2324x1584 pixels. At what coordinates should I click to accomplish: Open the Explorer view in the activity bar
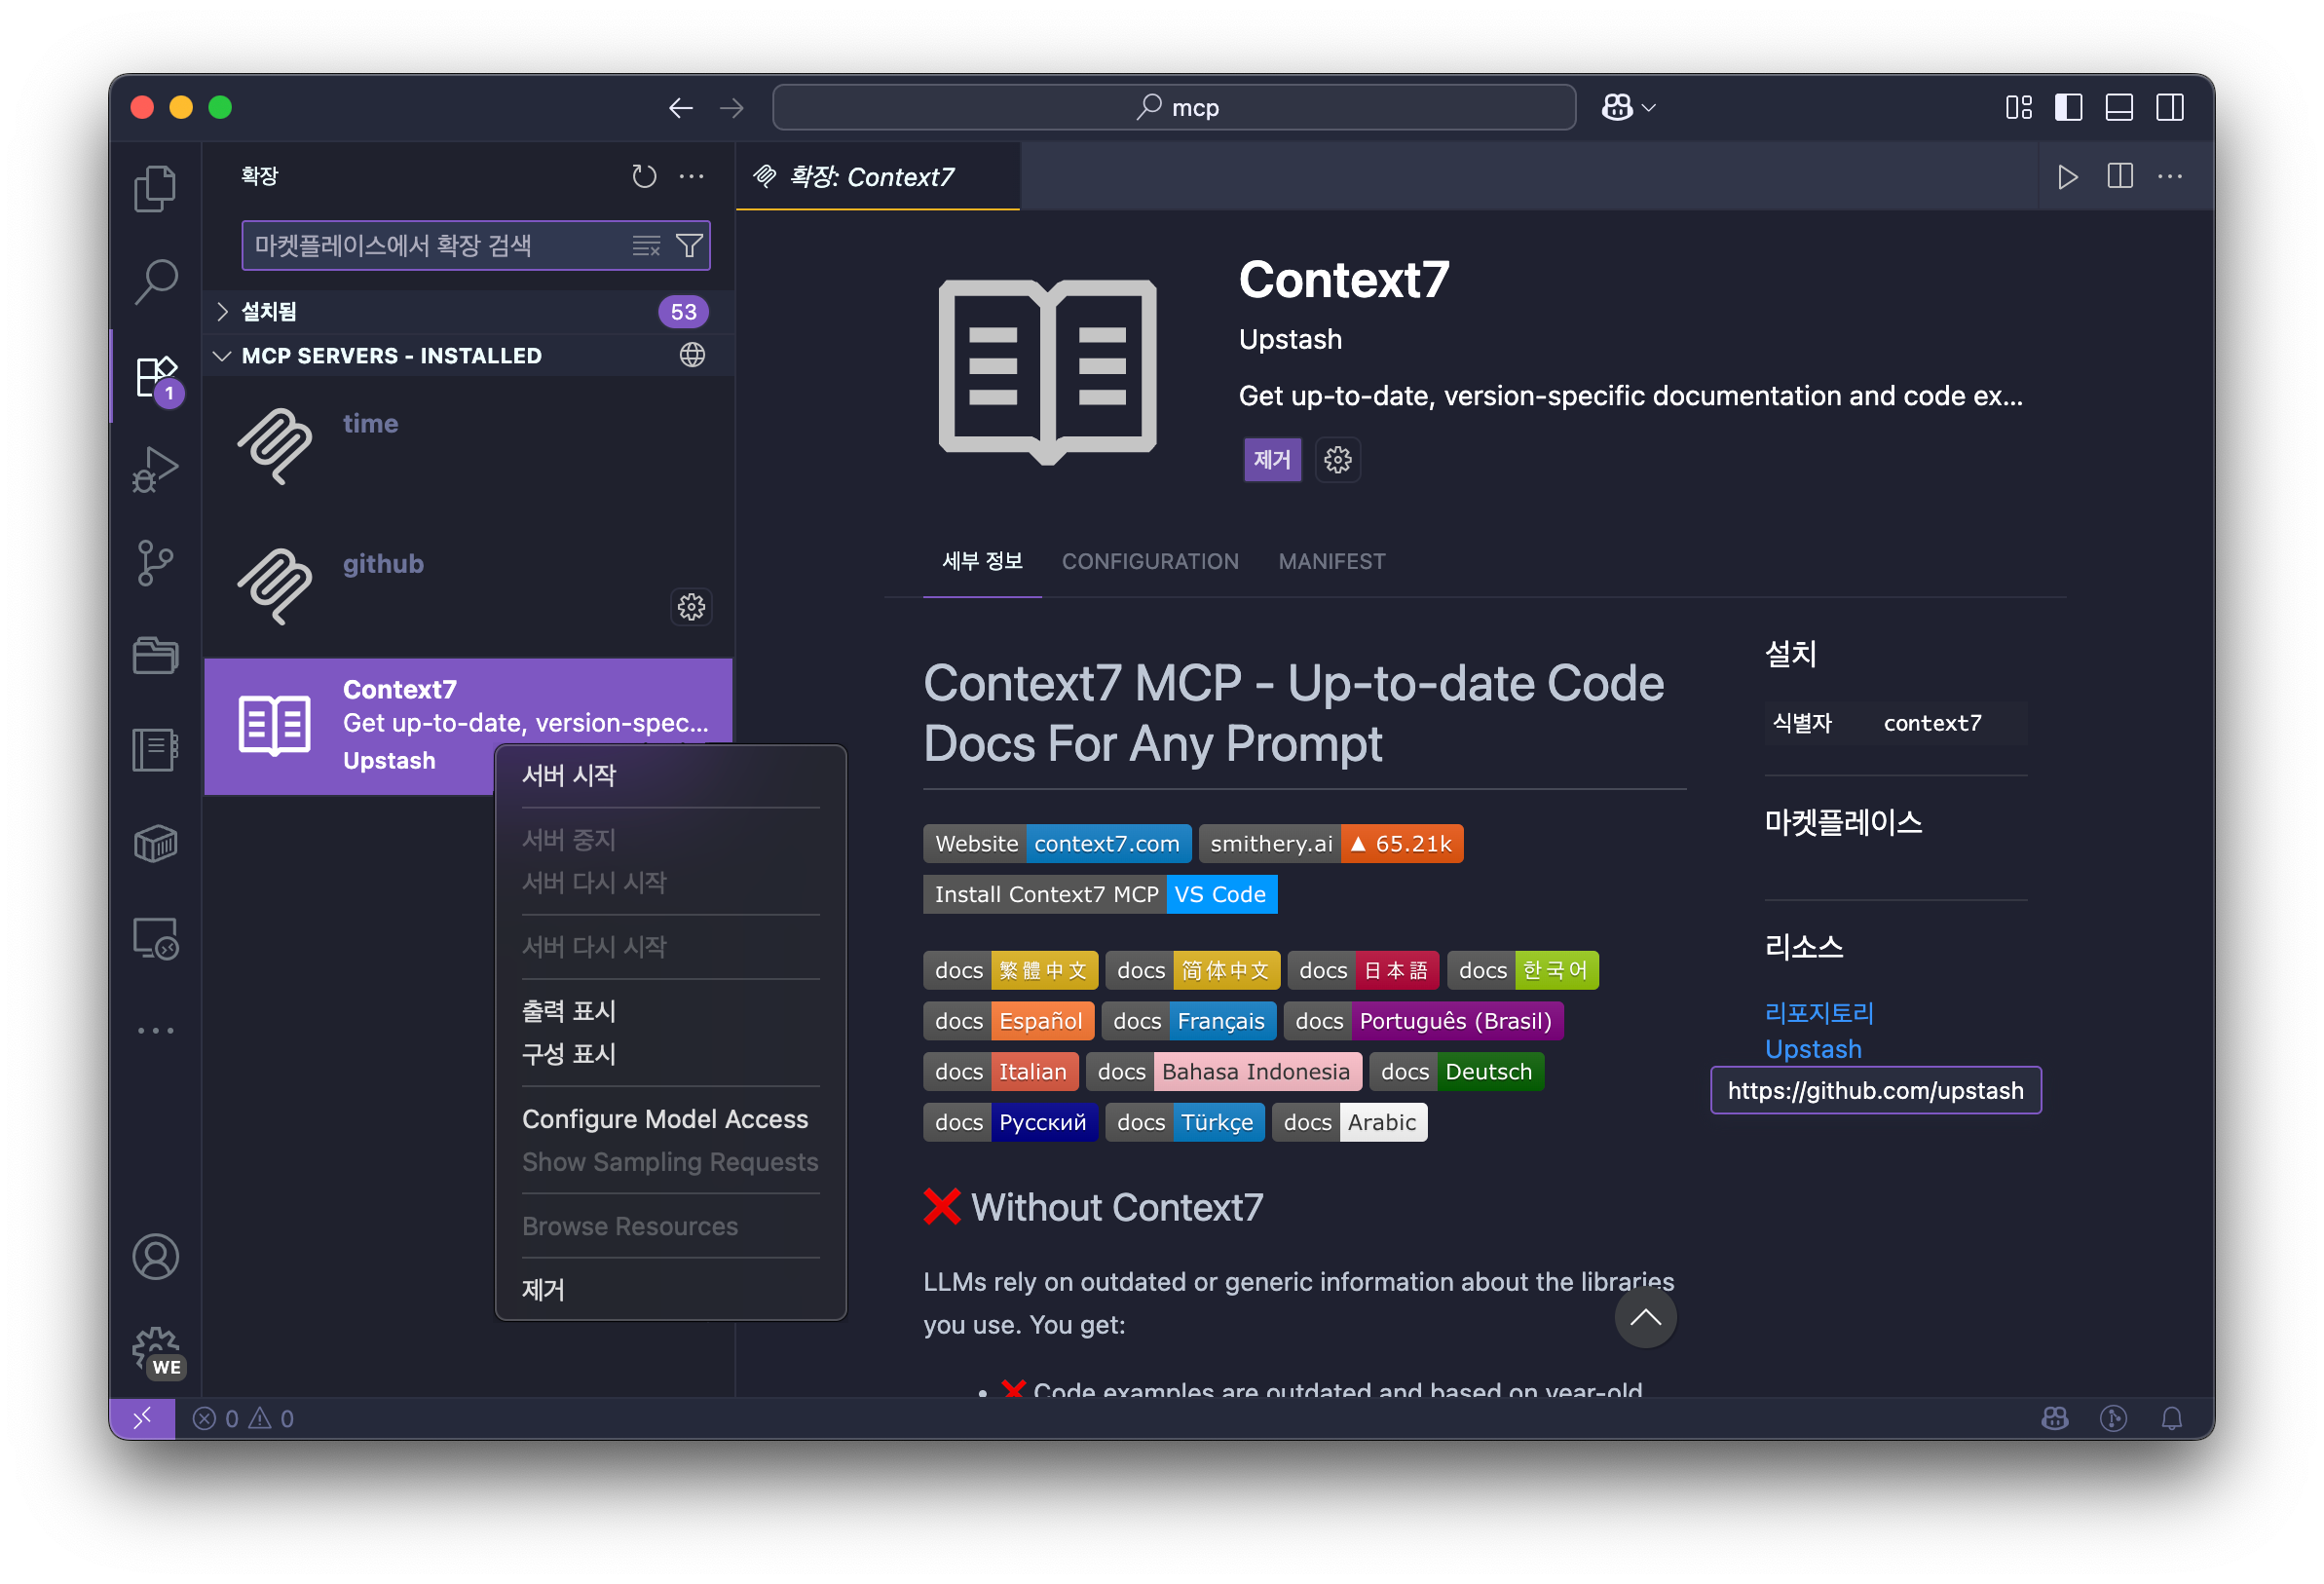[x=155, y=188]
